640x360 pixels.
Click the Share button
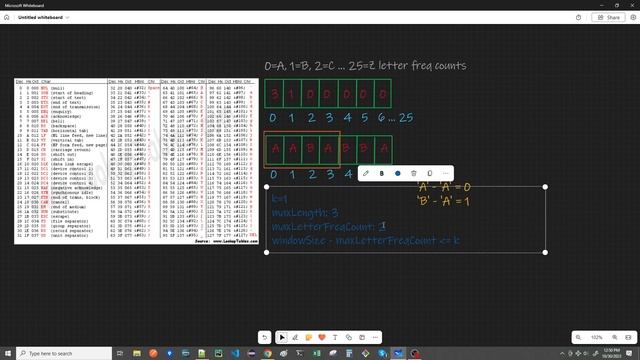click(x=608, y=18)
